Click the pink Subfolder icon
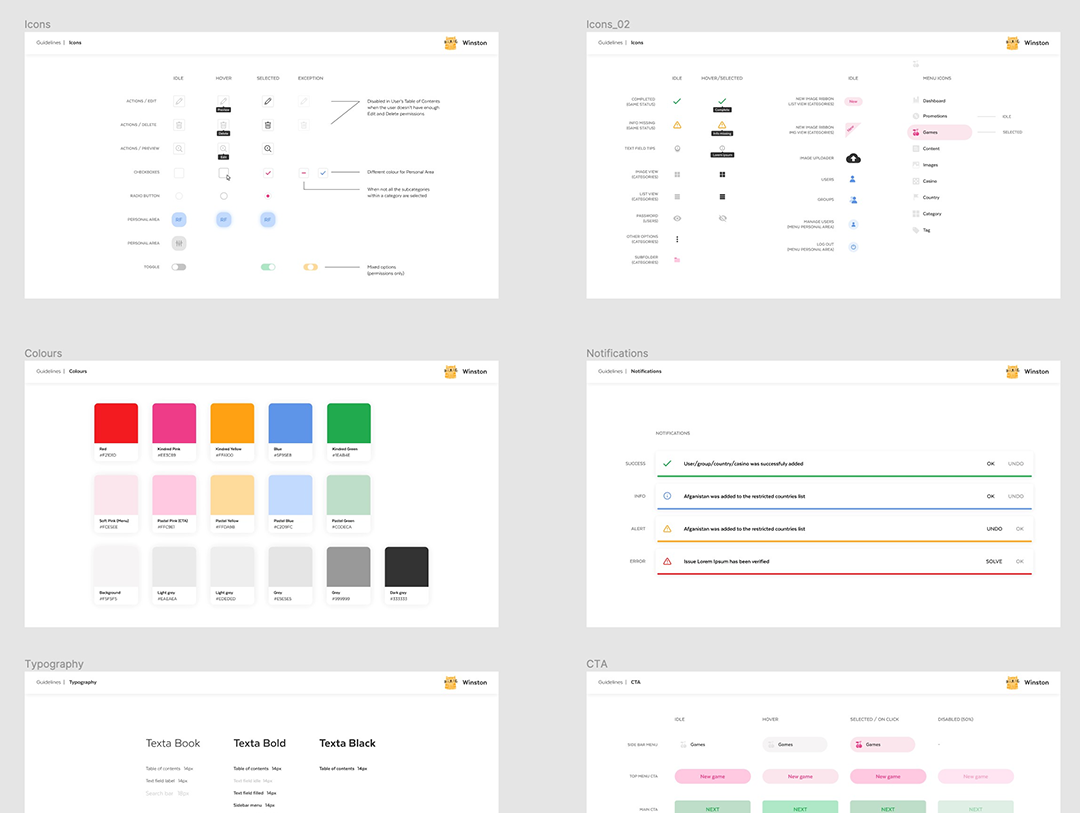Viewport: 1080px width, 813px height. point(677,260)
